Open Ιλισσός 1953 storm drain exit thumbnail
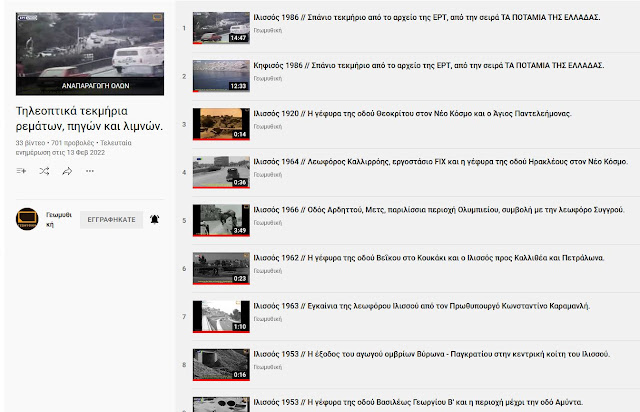 pos(221,365)
